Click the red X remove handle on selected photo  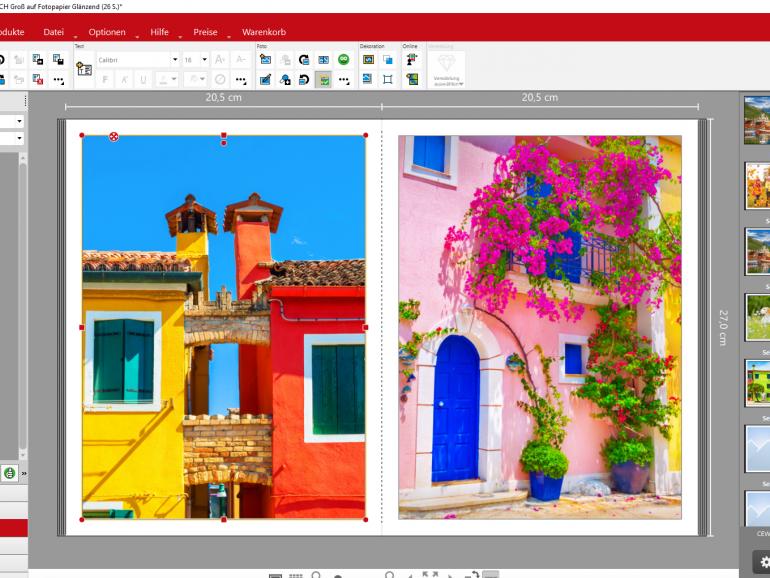[113, 137]
